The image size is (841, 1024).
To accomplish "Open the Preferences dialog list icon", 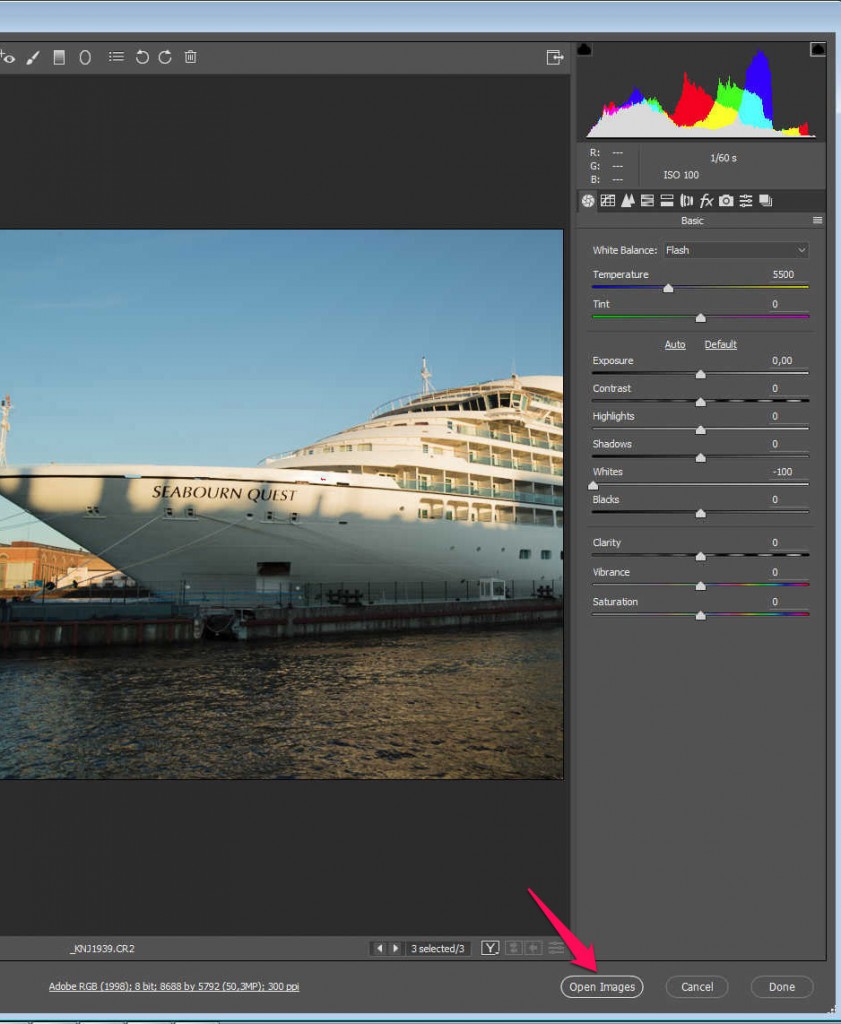I will 116,57.
